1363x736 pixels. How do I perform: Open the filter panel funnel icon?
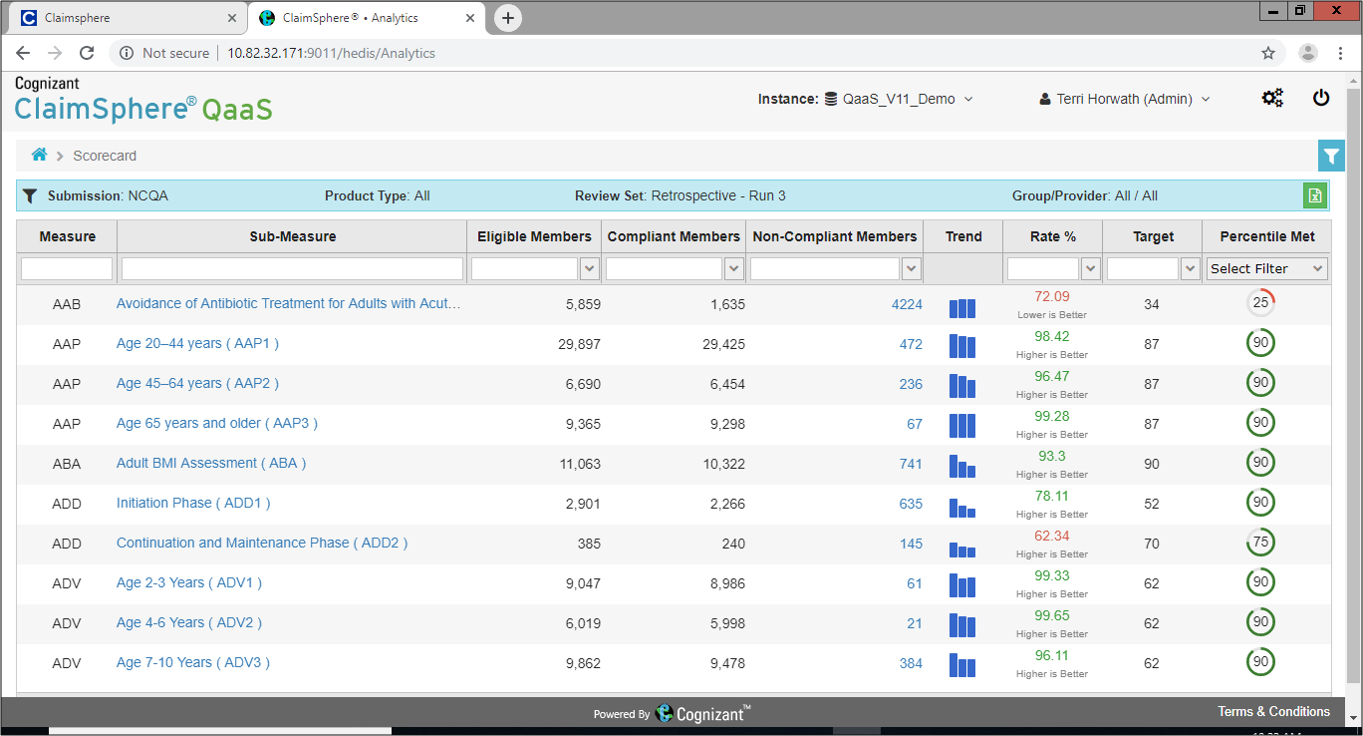coord(1331,156)
